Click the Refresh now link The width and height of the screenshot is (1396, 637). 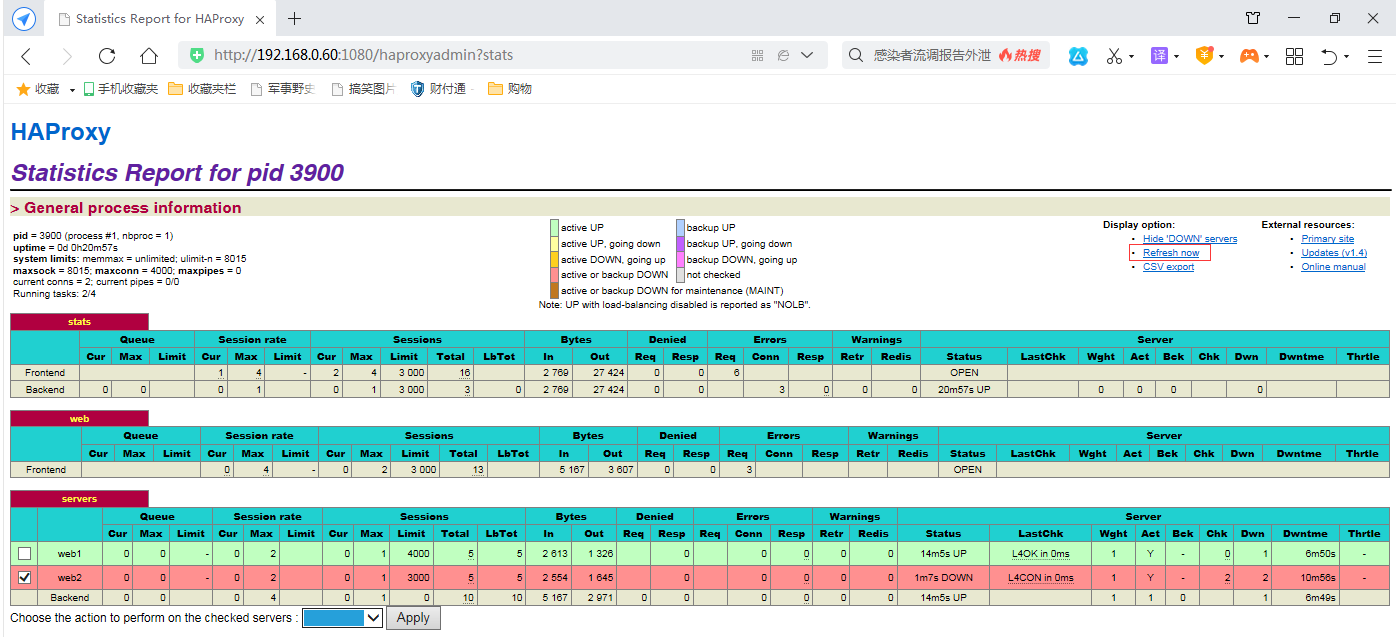1171,253
